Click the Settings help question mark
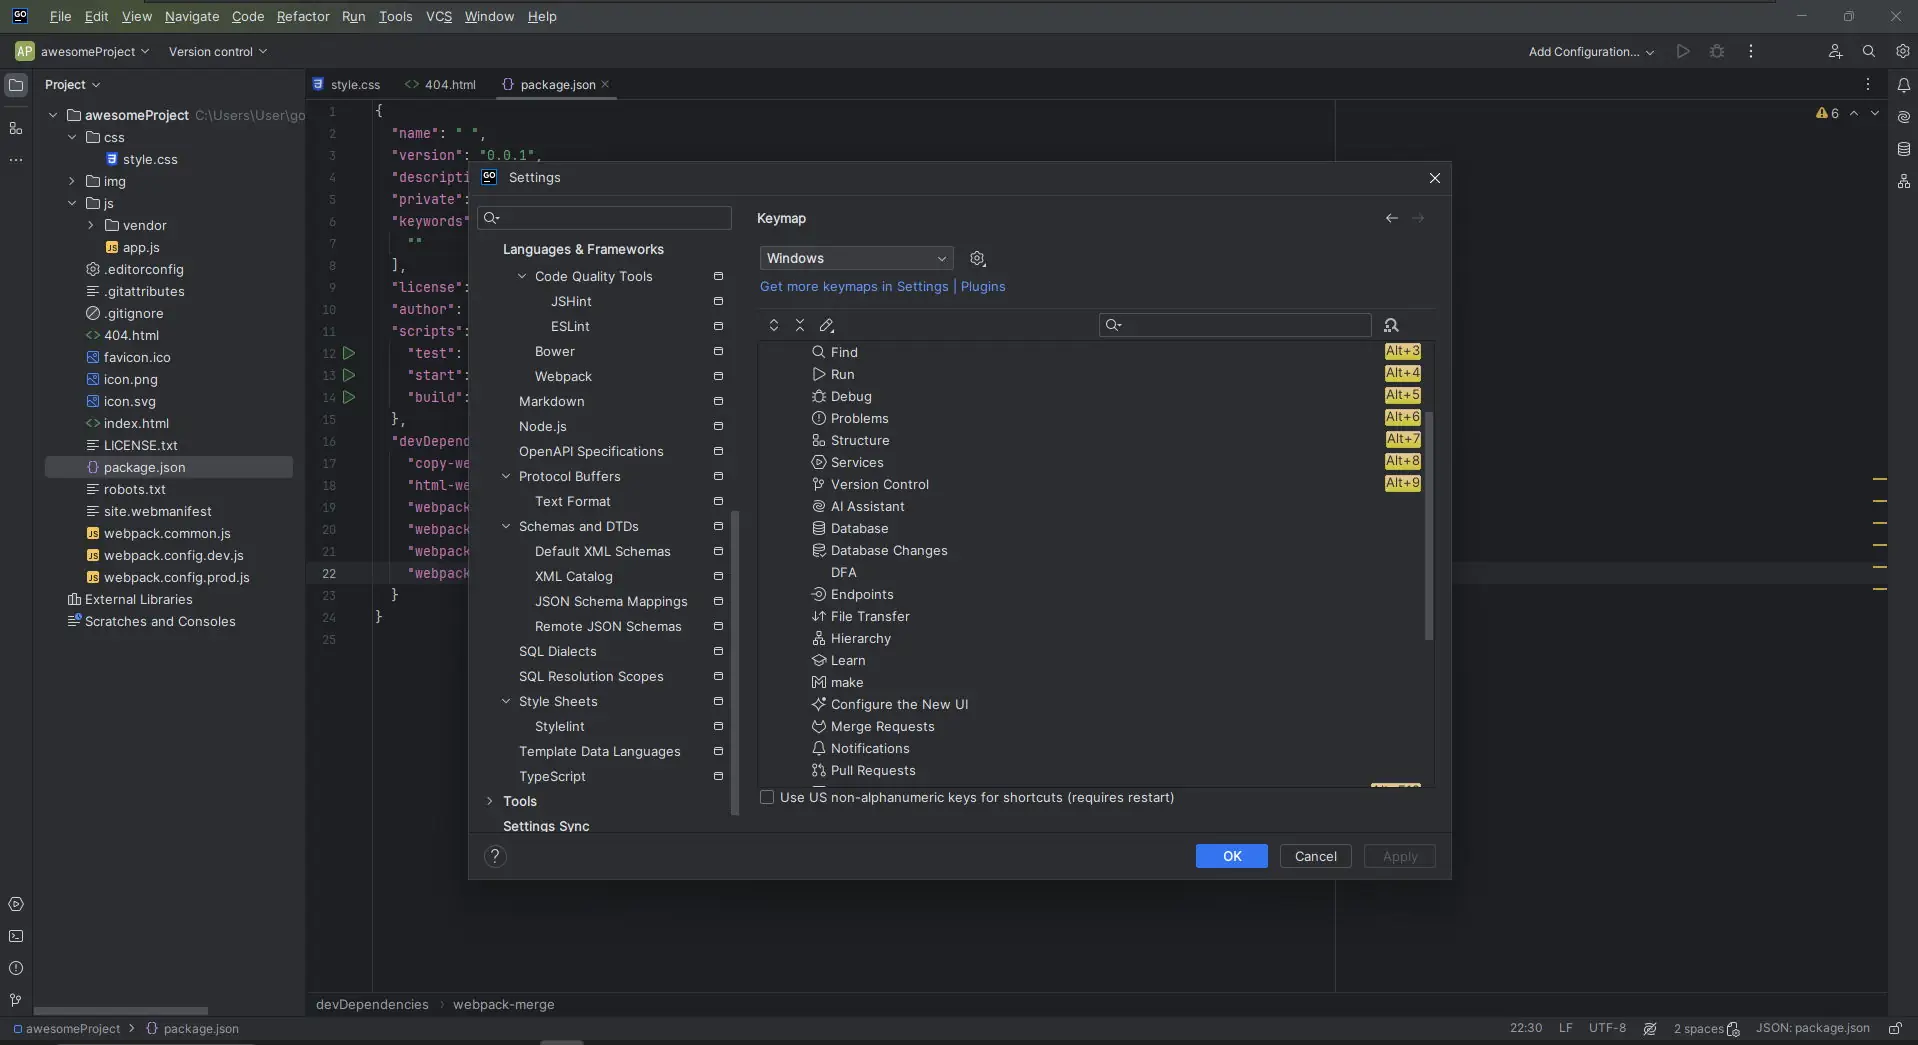The image size is (1918, 1045). coord(494,857)
